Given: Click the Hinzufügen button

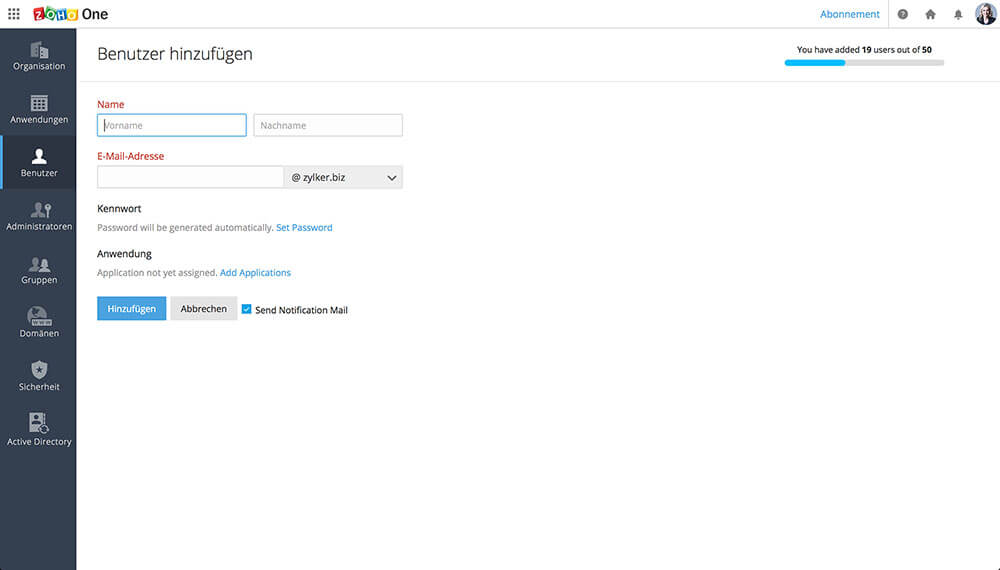Looking at the screenshot, I should 131,309.
